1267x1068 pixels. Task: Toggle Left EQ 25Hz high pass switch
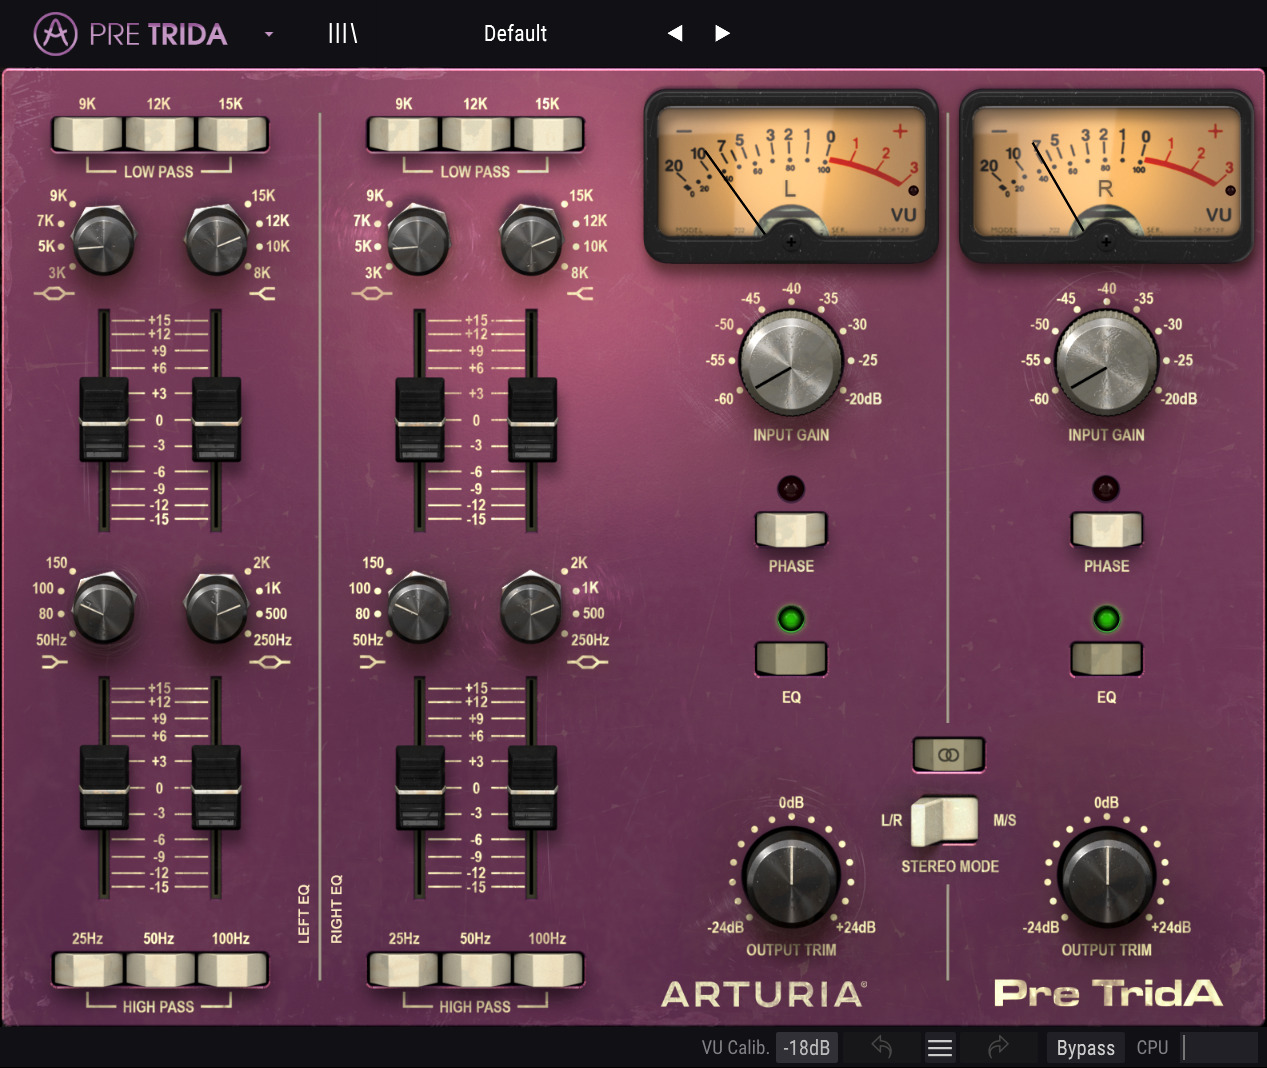point(87,969)
